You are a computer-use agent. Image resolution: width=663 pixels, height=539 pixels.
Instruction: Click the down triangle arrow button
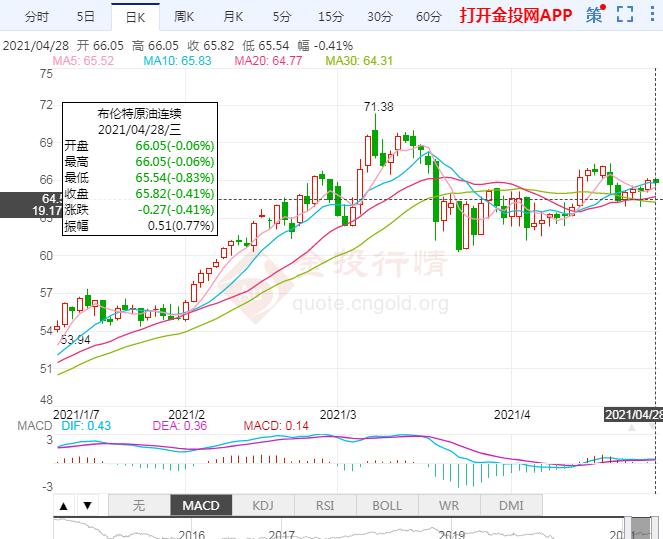(88, 505)
